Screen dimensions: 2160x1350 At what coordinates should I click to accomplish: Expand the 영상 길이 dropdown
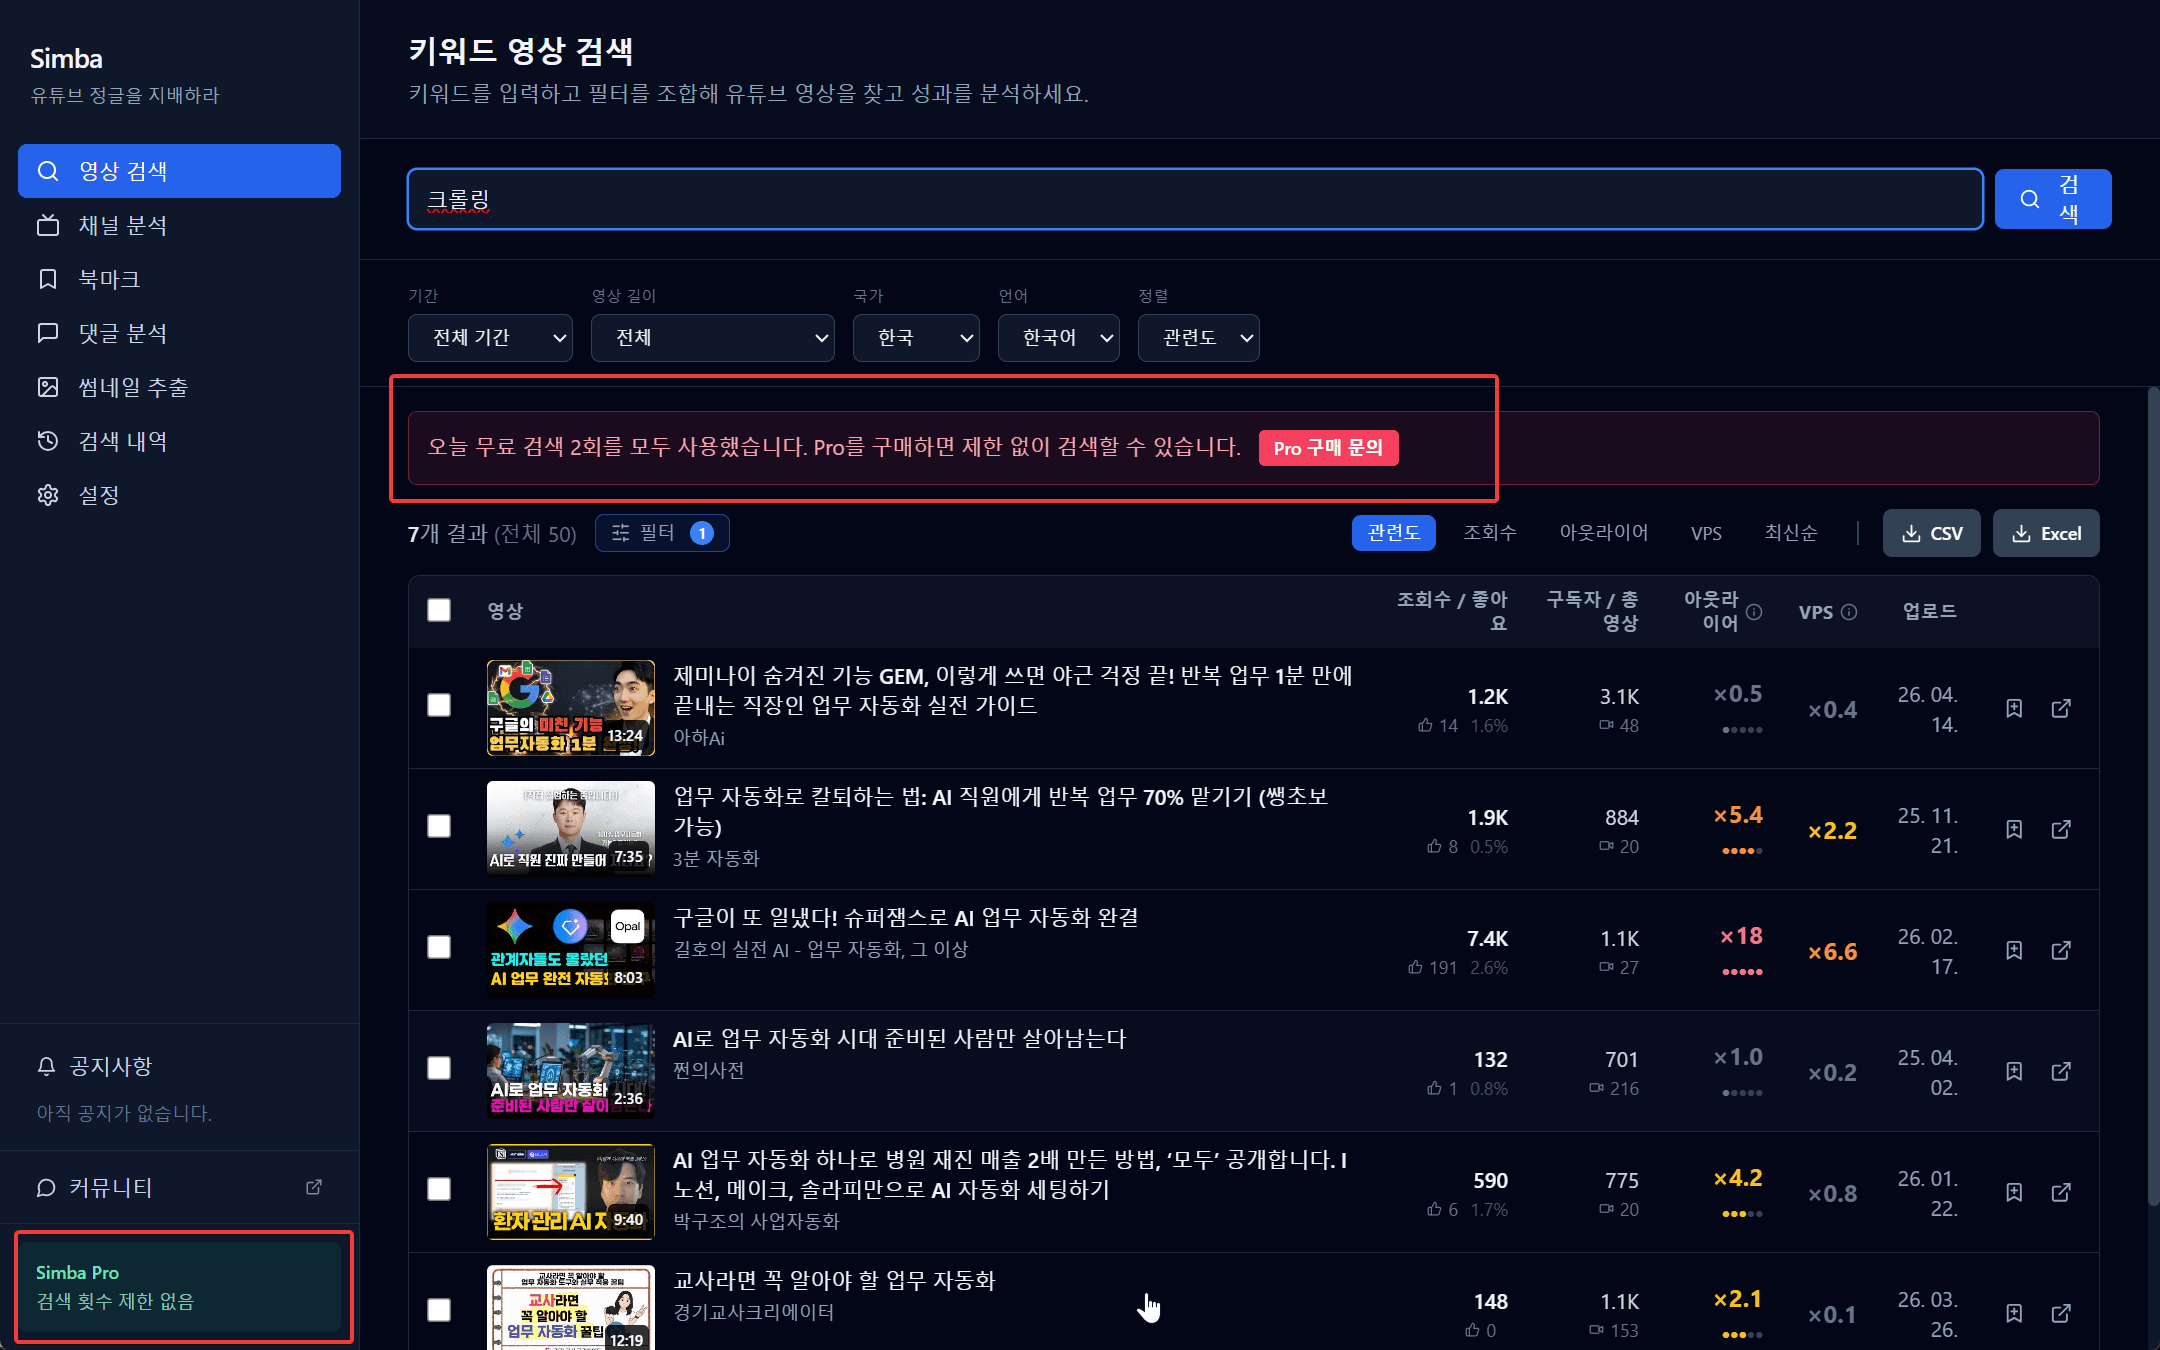[x=712, y=338]
